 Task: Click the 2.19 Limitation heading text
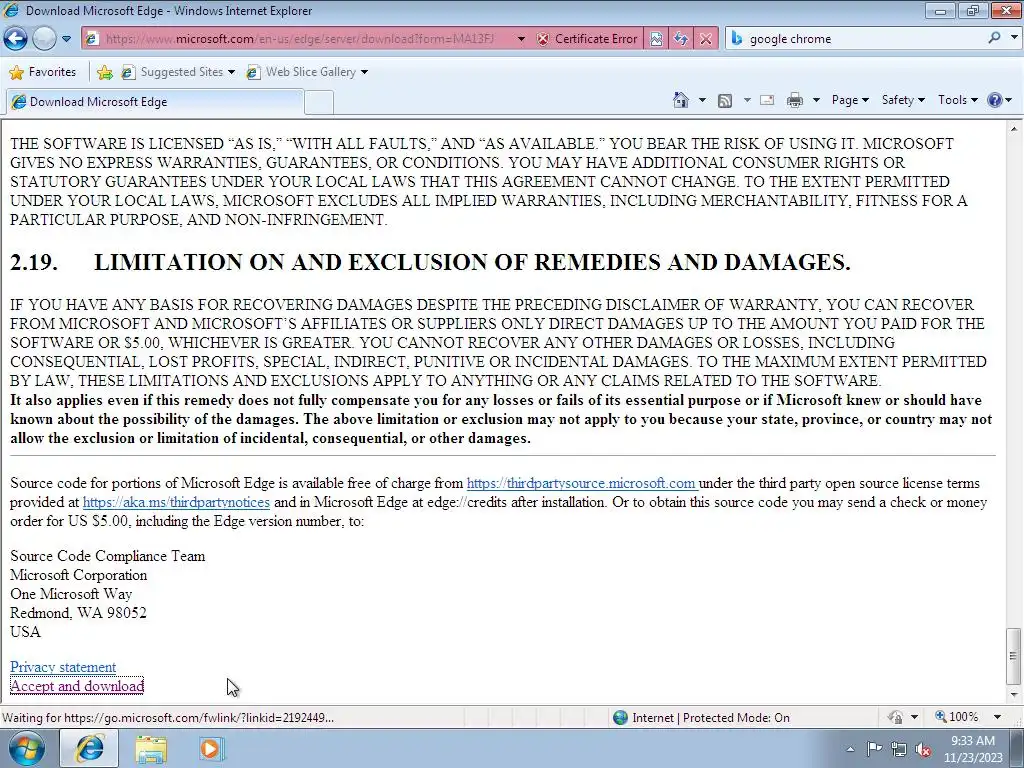430,262
